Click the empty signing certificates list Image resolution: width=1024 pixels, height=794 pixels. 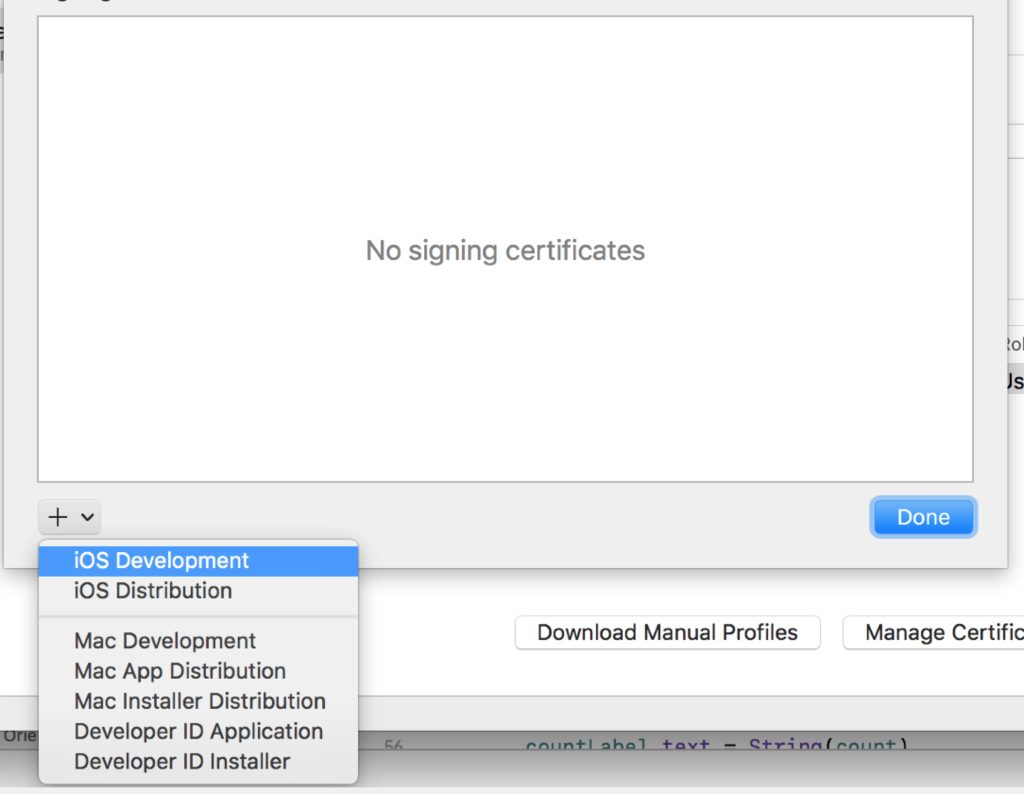505,249
